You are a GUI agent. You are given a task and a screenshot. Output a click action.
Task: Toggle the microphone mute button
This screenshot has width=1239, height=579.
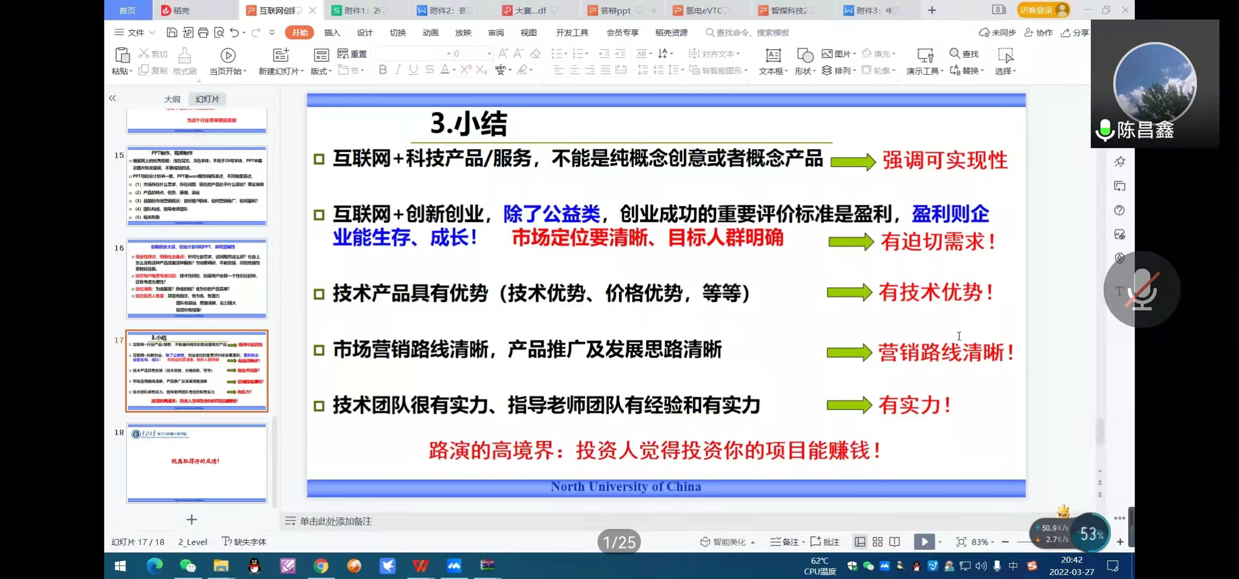click(1141, 290)
